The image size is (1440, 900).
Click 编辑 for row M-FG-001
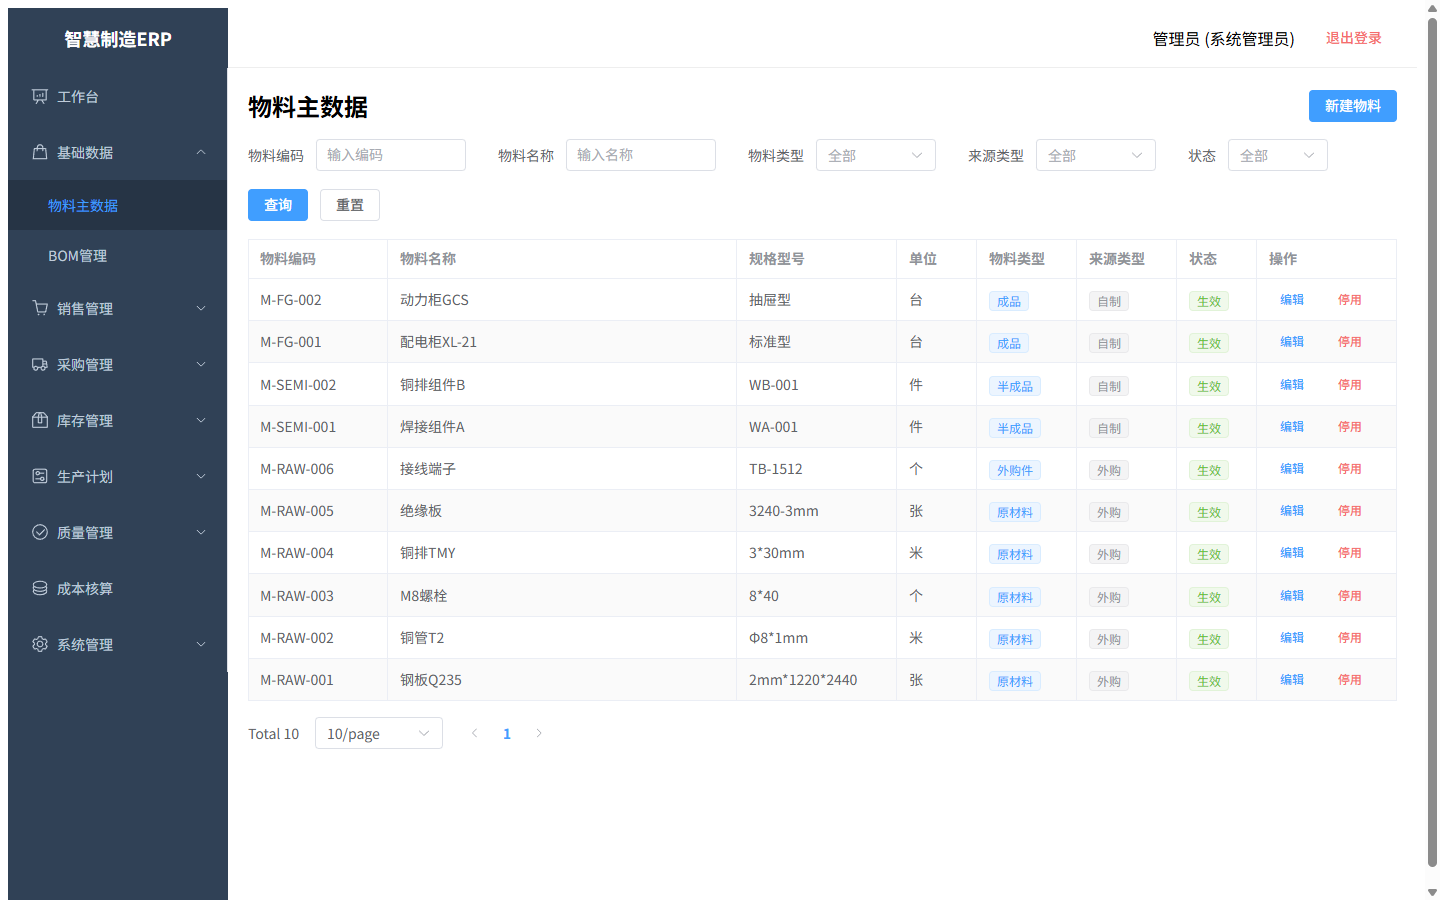coord(1292,342)
